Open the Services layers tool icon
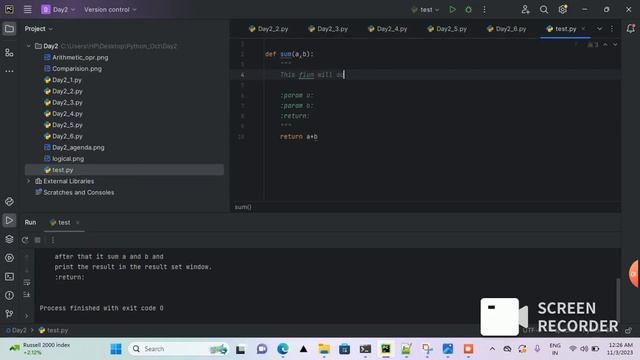This screenshot has height=360, width=640. click(9, 239)
